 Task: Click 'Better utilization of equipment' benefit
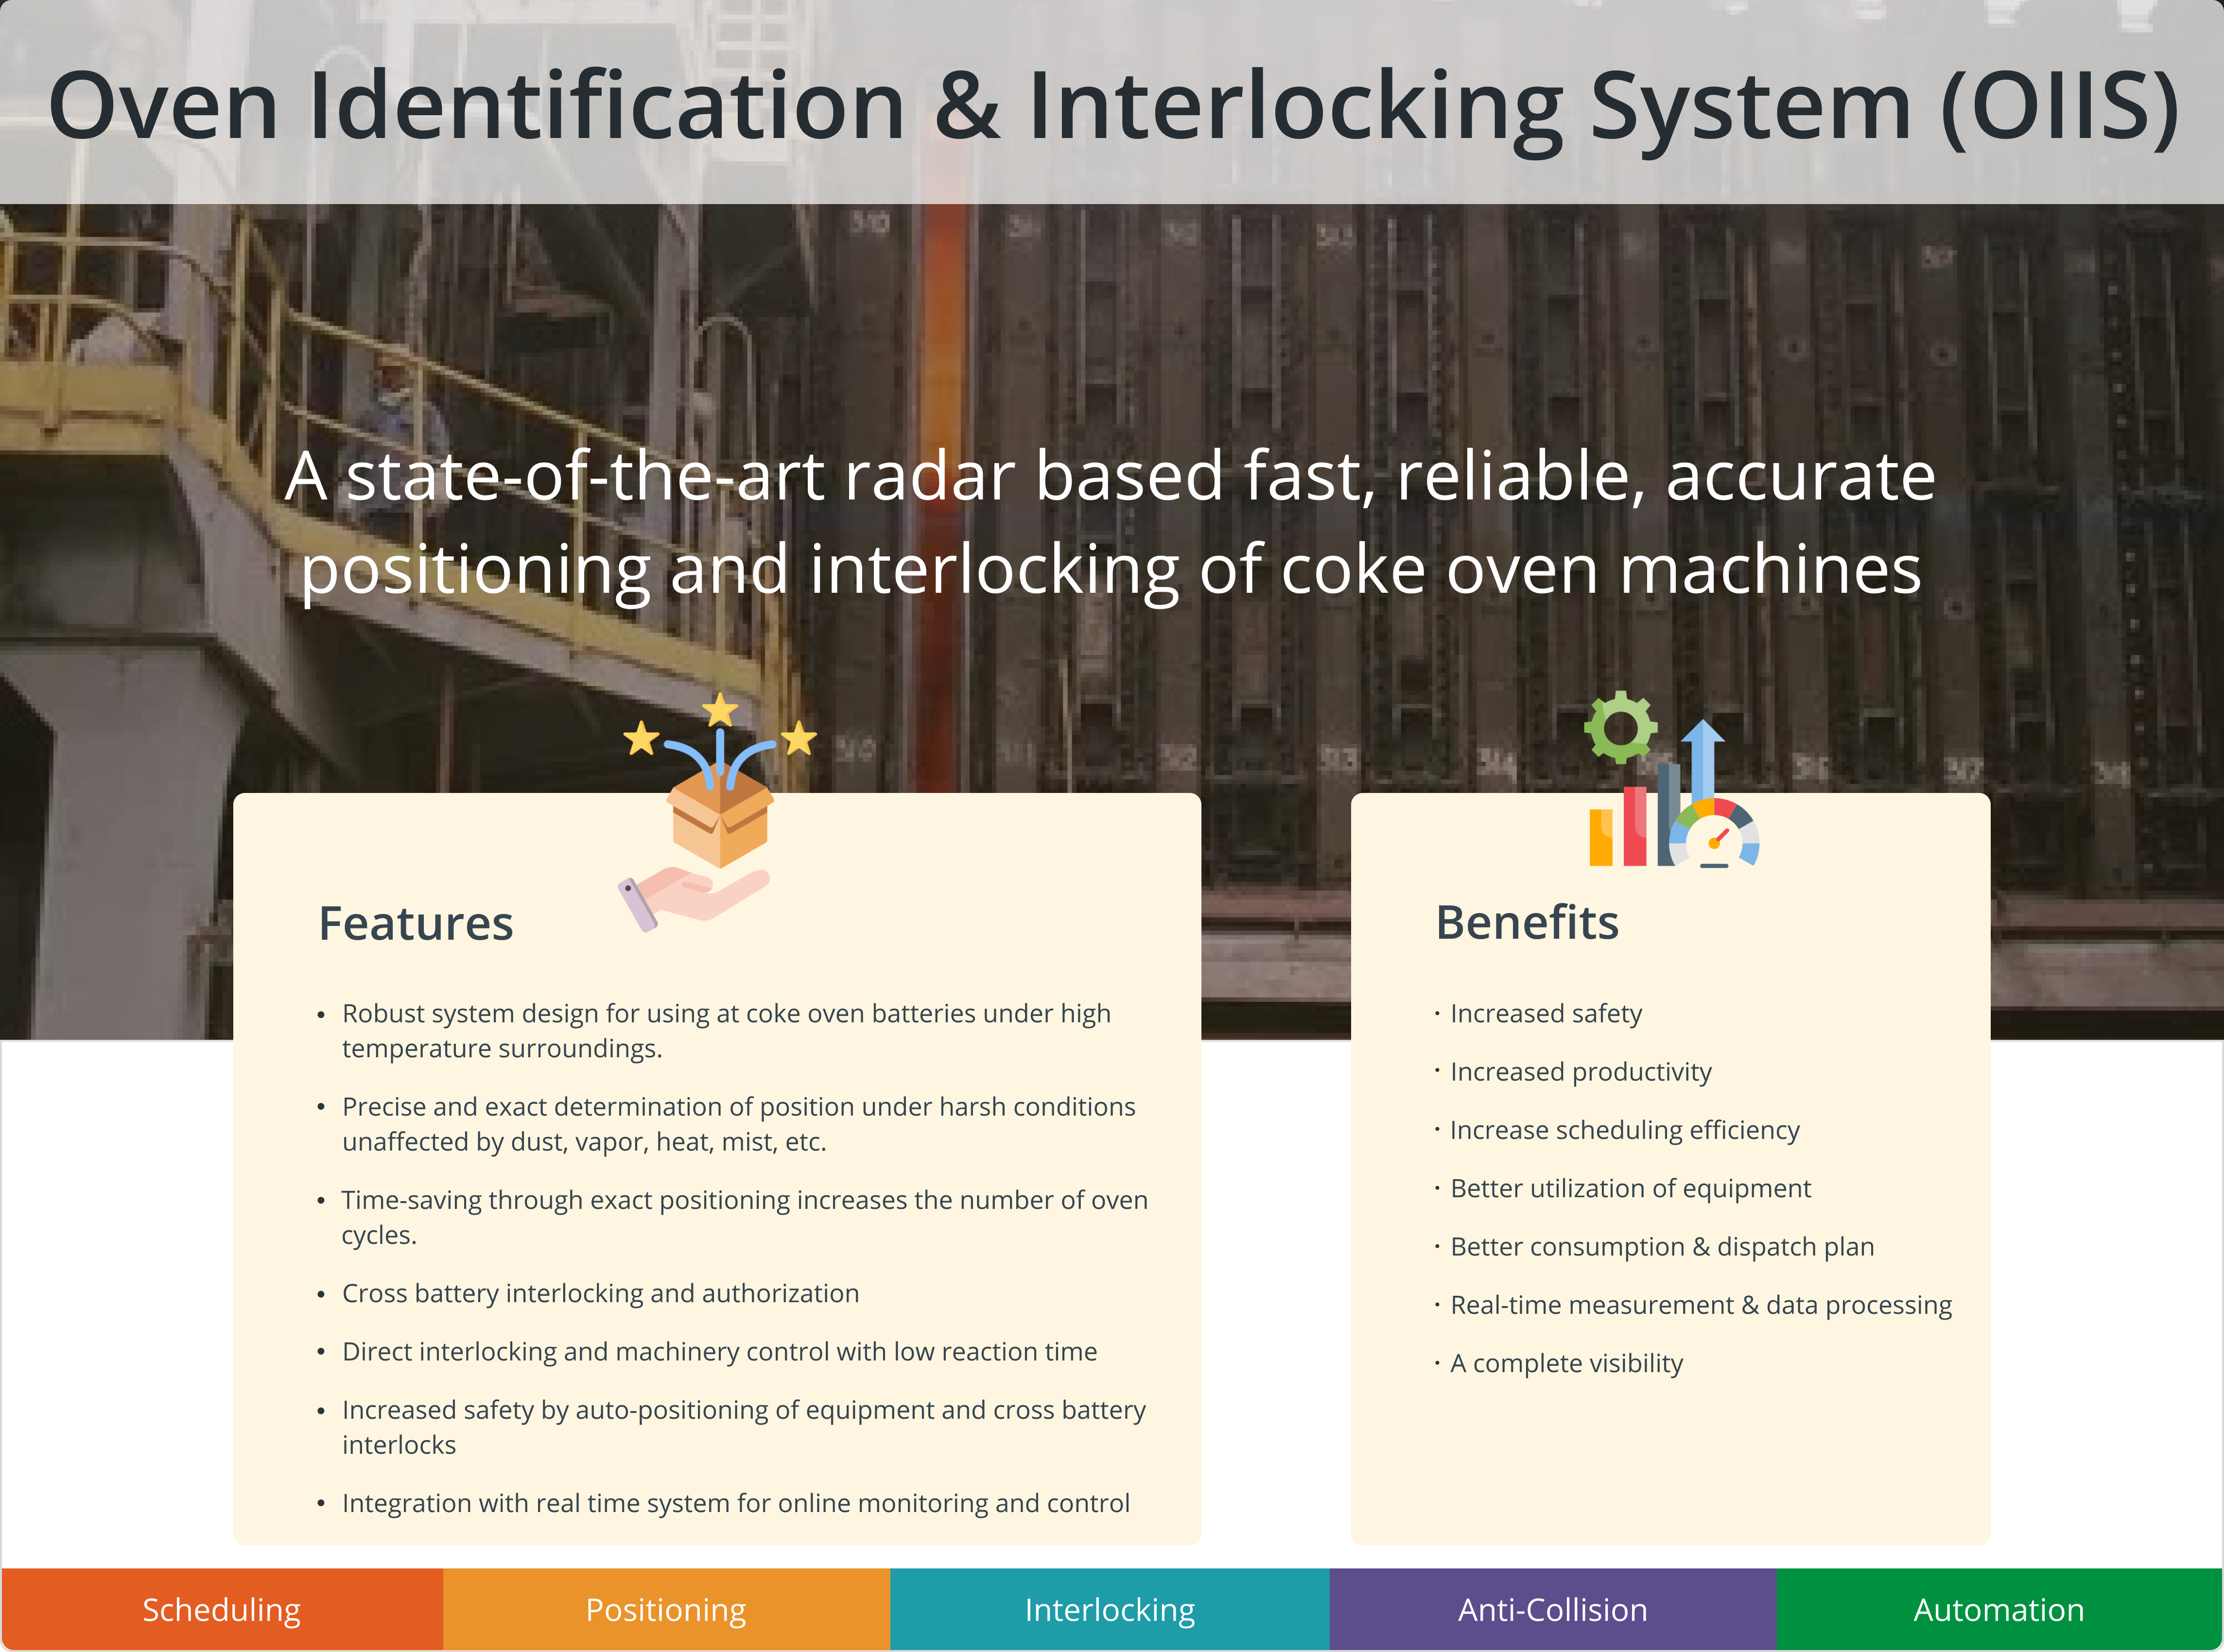pyautogui.click(x=1630, y=1188)
